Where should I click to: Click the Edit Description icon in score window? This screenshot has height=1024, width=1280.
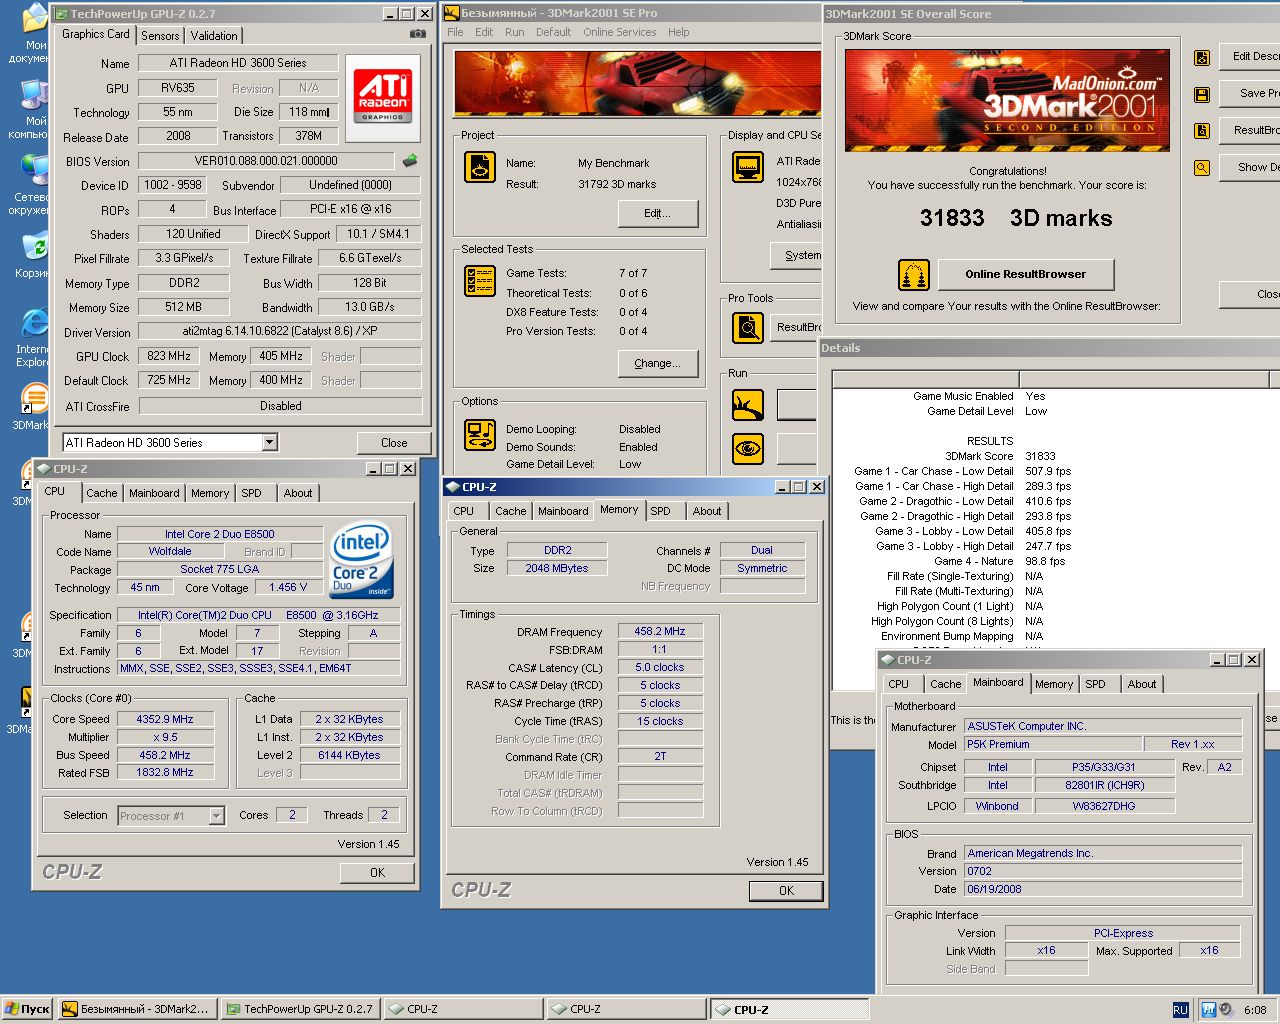click(x=1202, y=58)
